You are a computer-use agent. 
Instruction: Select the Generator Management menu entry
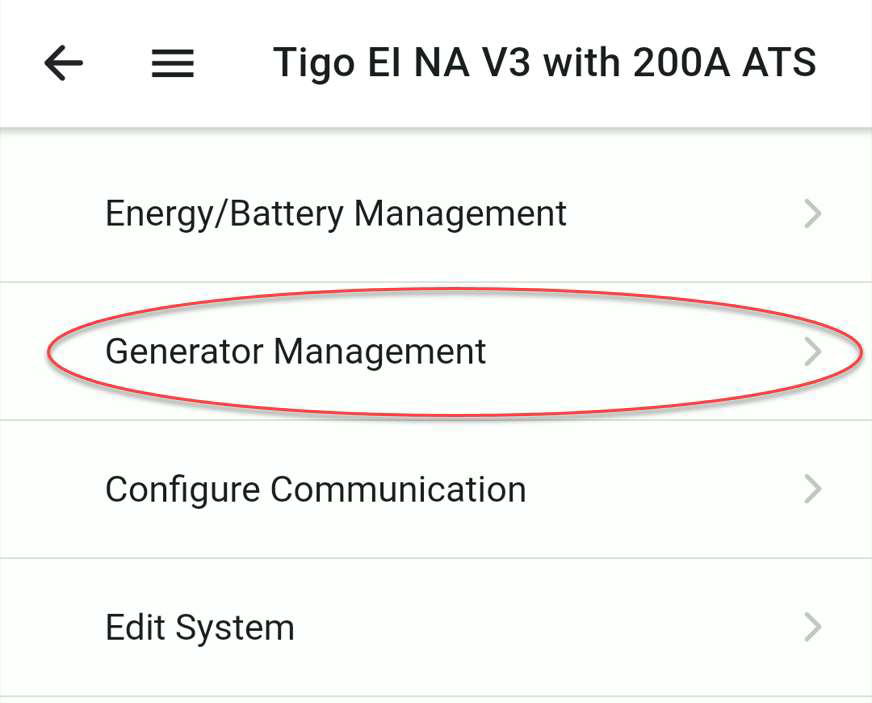pyautogui.click(x=436, y=352)
